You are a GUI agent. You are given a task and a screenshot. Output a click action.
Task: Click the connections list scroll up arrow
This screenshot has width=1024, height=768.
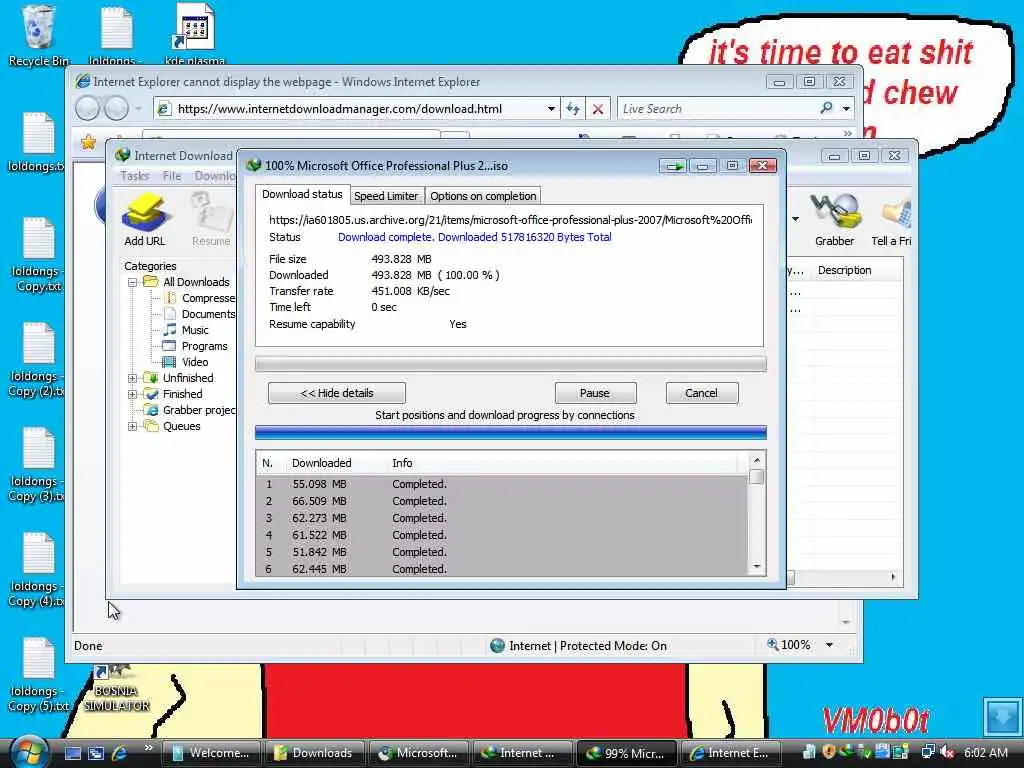(x=756, y=460)
